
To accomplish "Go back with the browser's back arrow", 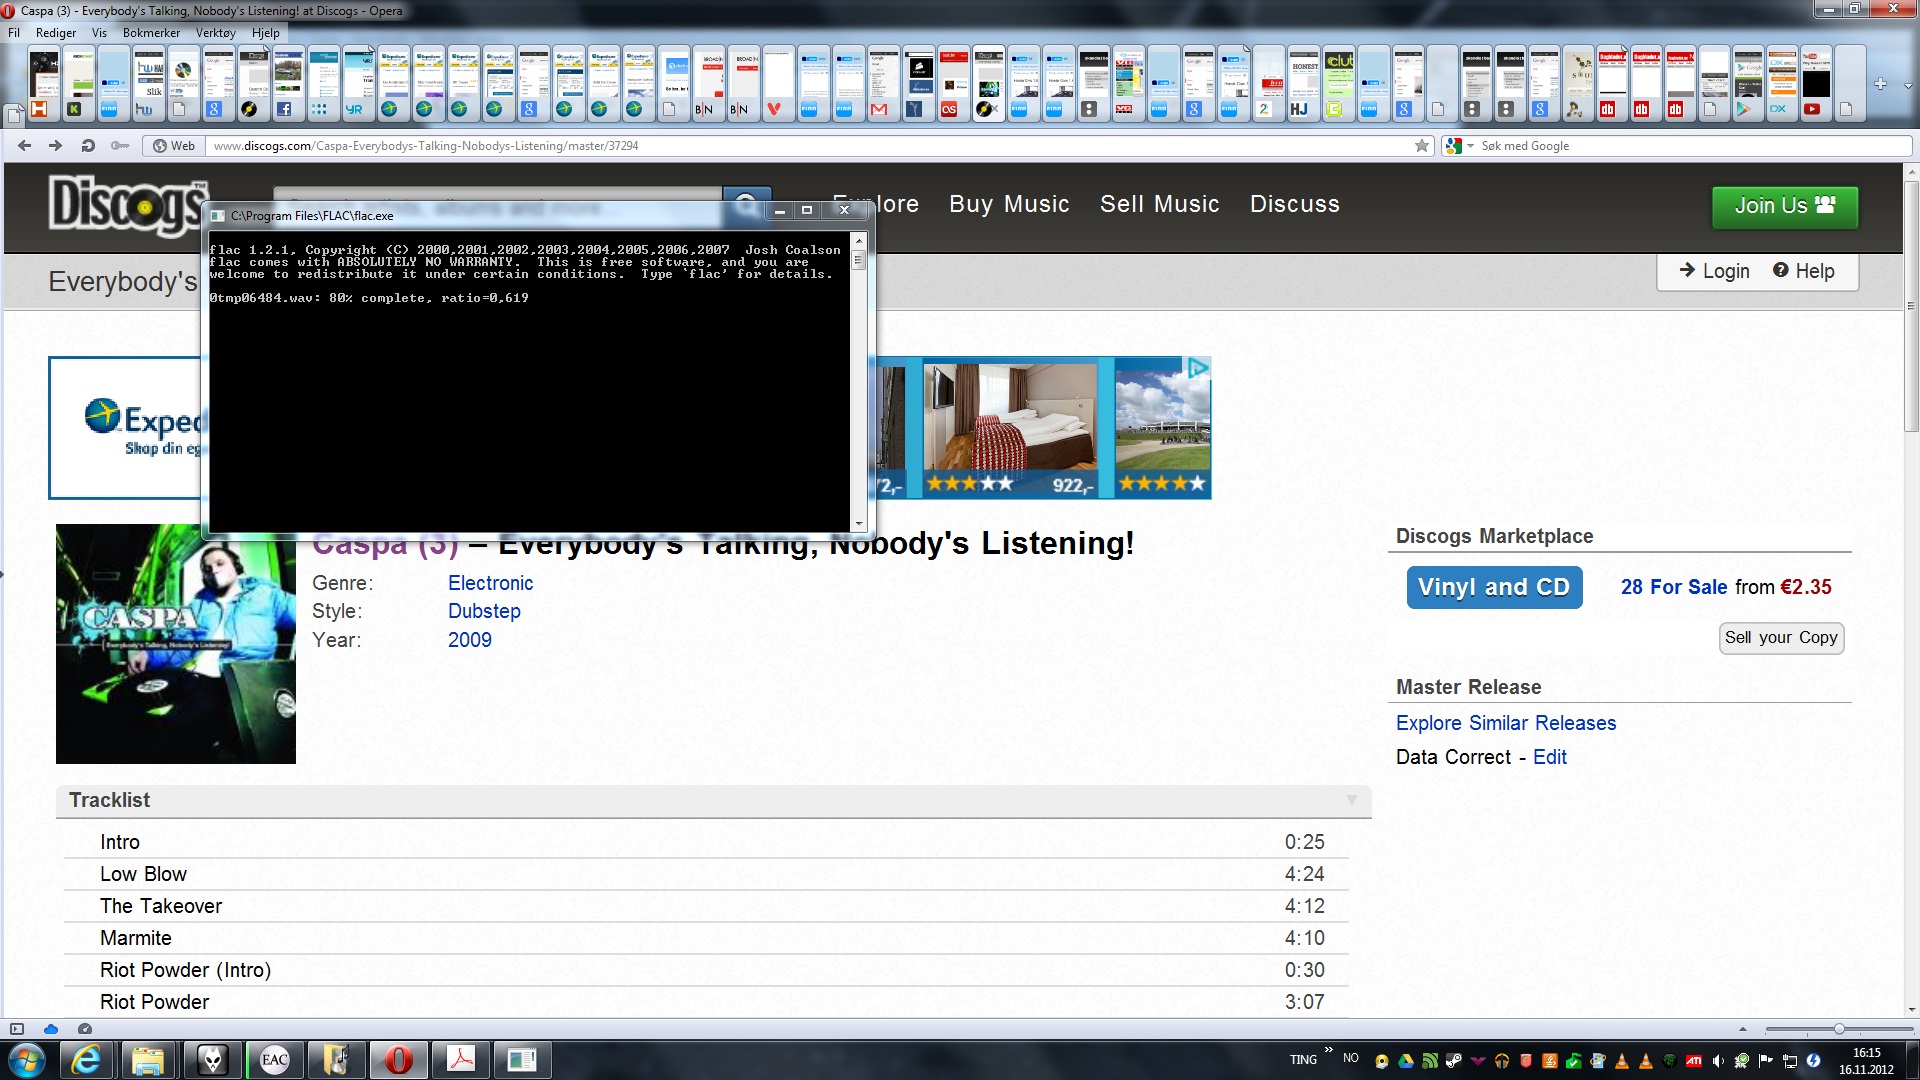I will point(25,146).
